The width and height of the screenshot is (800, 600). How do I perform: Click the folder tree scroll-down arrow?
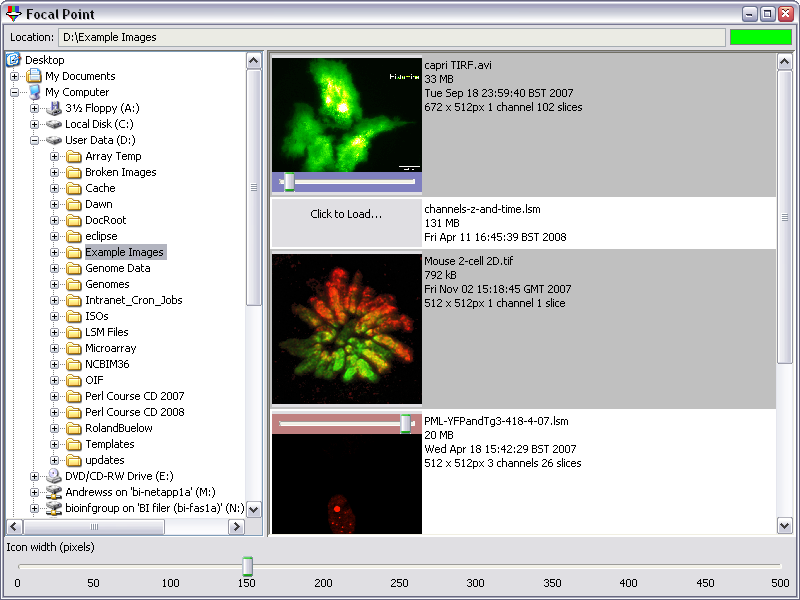pyautogui.click(x=253, y=509)
